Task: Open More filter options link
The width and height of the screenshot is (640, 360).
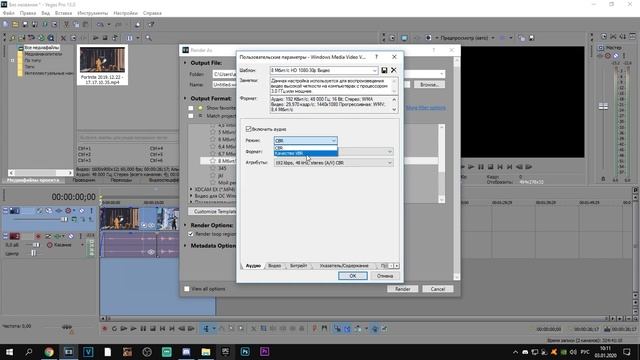Action: coord(426,108)
